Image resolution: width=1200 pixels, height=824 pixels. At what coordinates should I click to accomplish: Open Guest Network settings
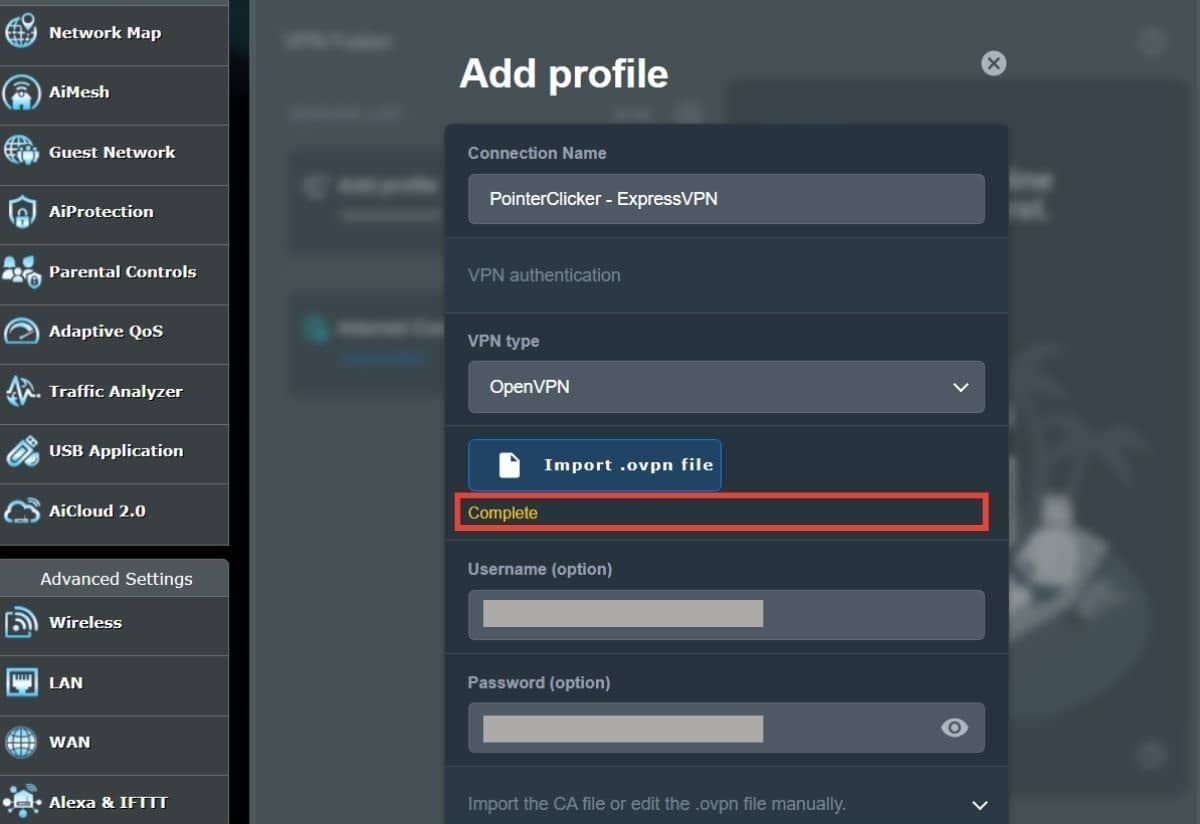pos(114,153)
